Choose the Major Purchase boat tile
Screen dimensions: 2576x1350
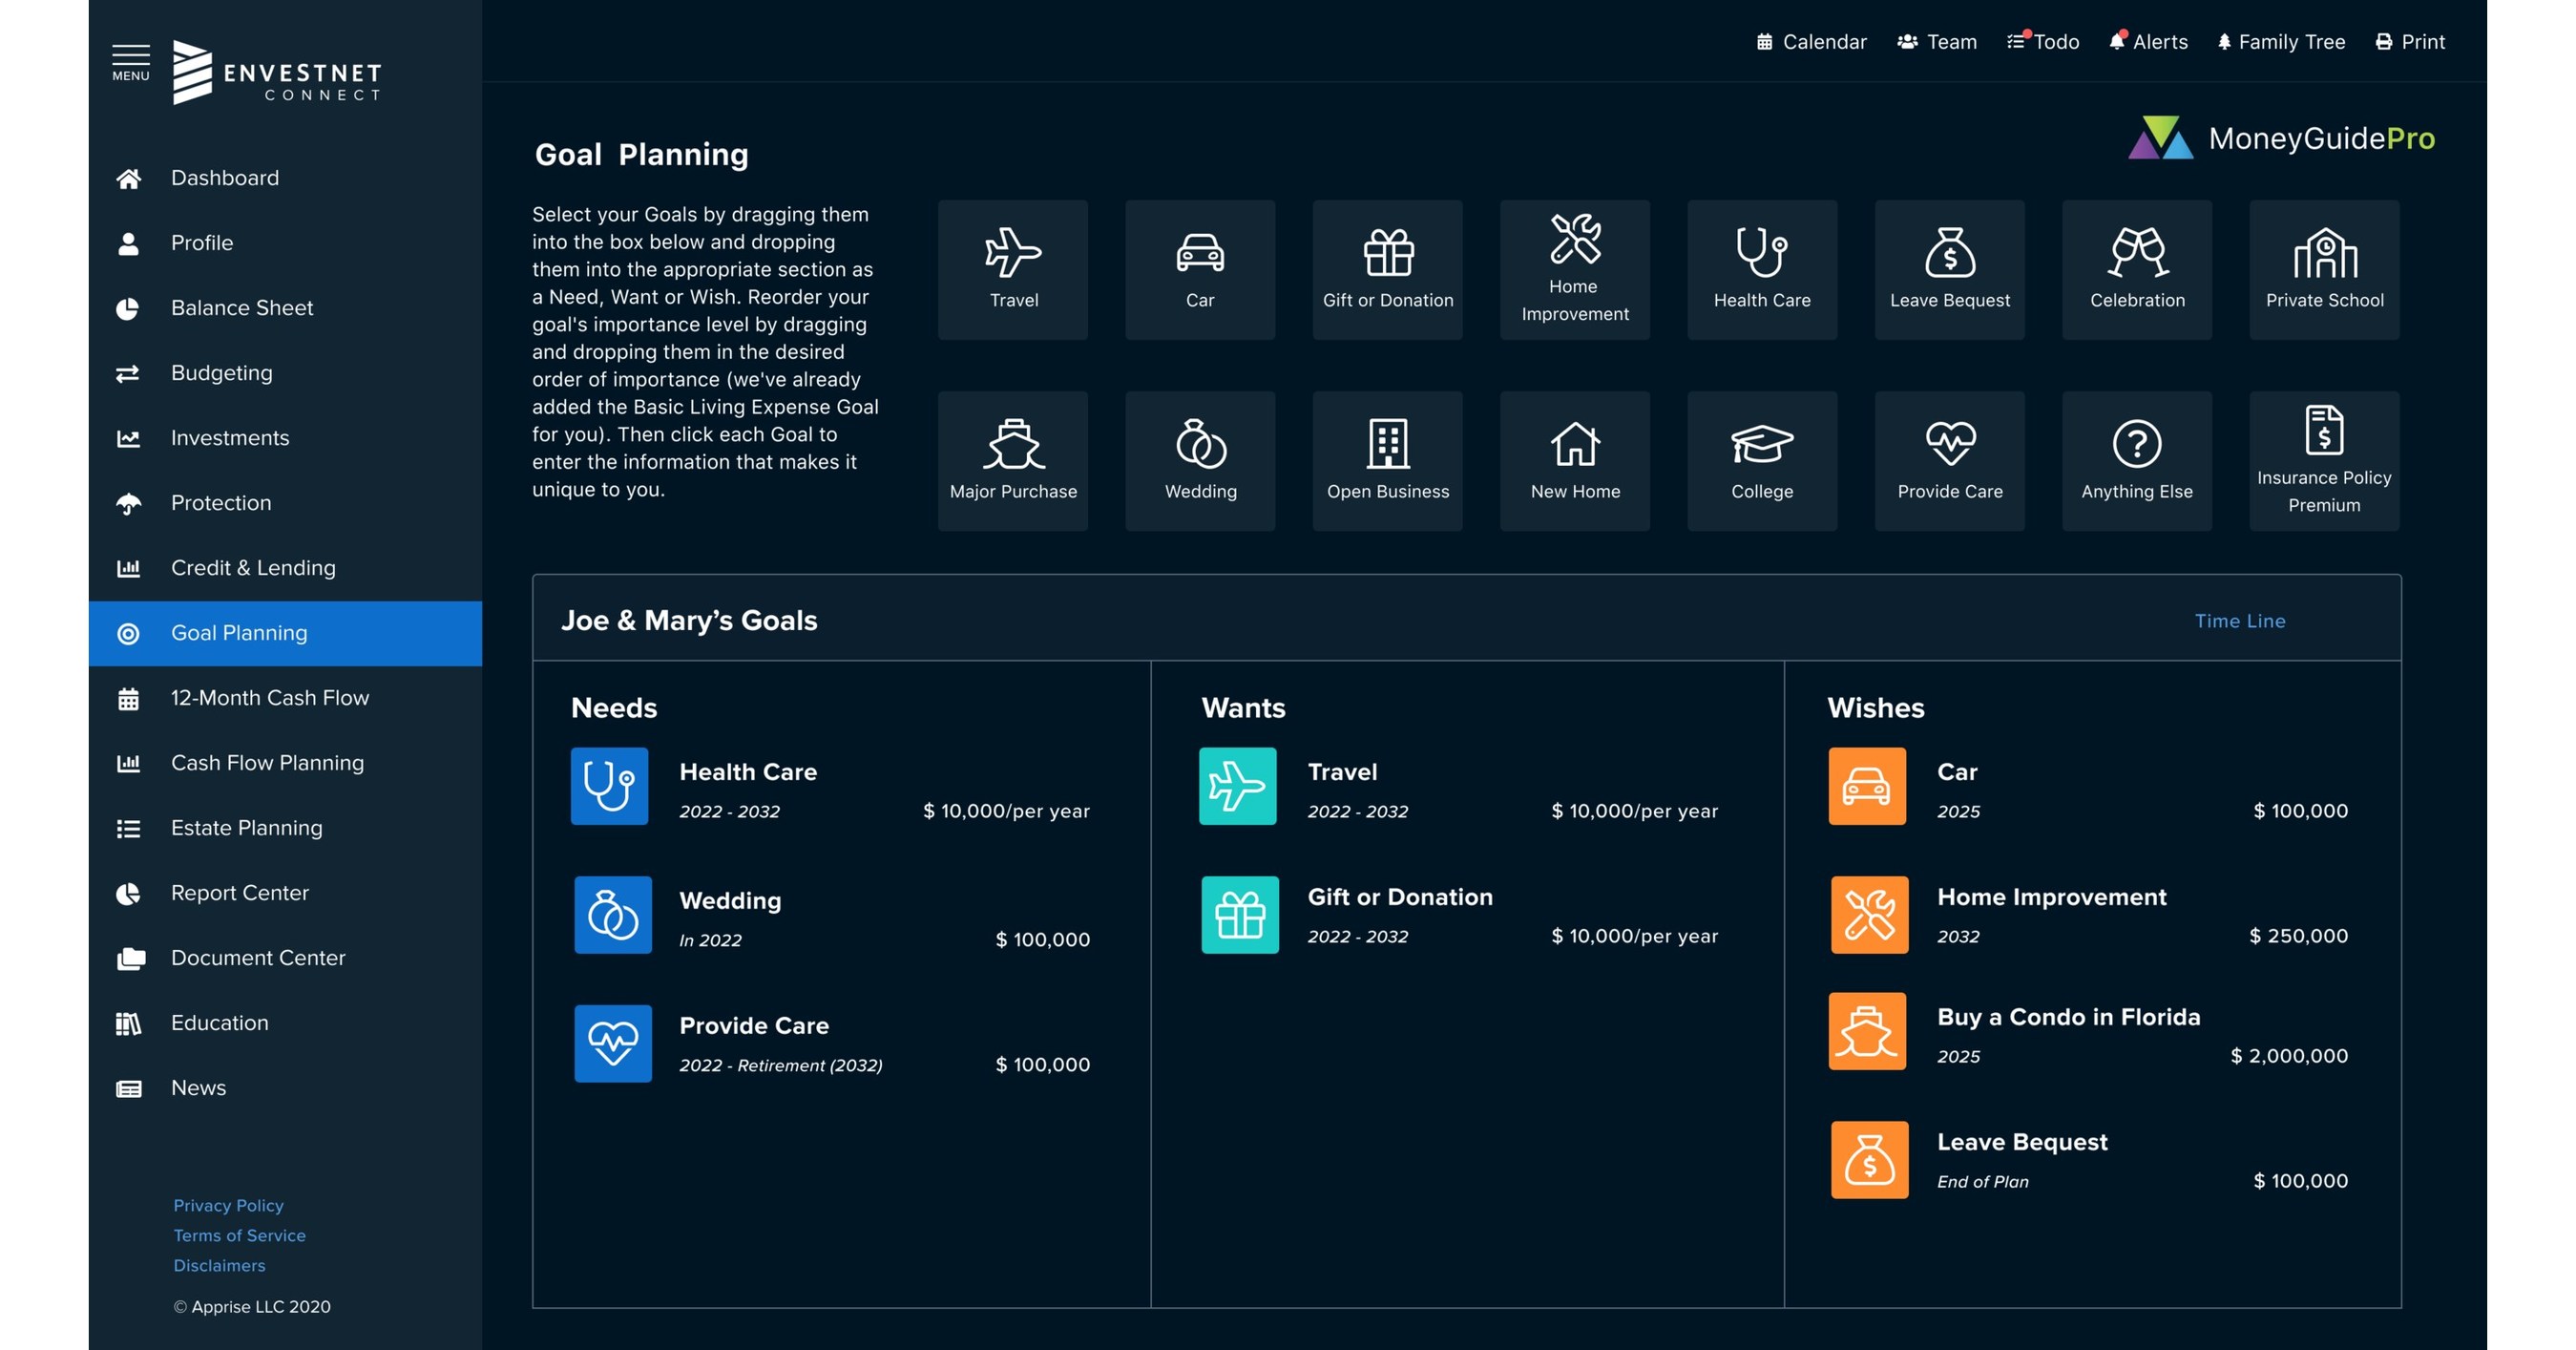click(x=1012, y=460)
